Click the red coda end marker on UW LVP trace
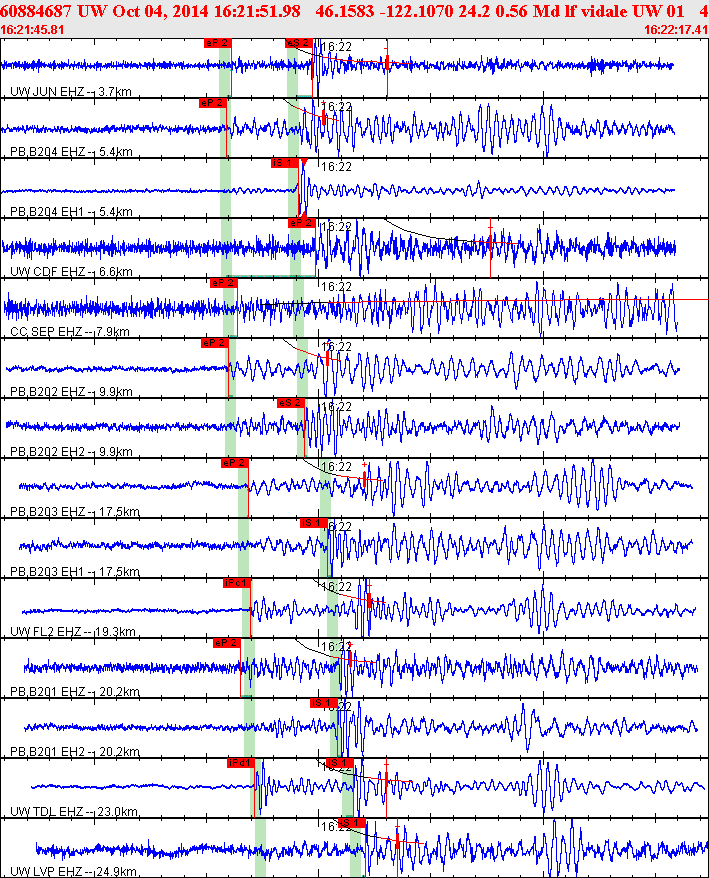The image size is (709, 878). (x=397, y=840)
